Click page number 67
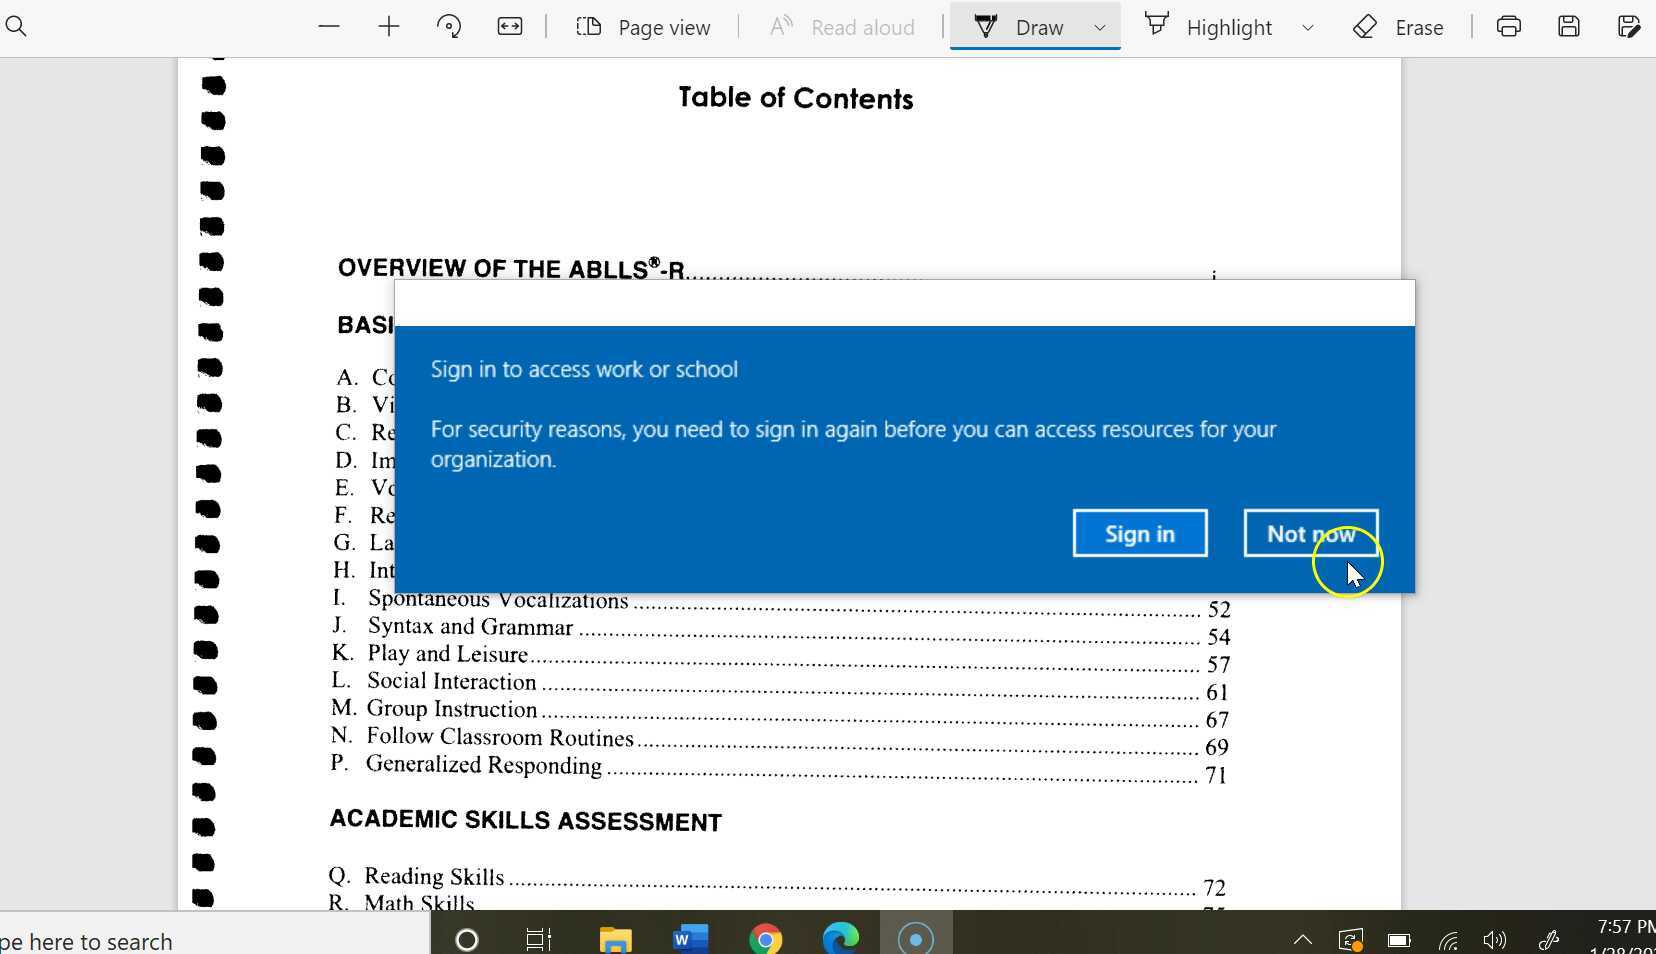1656x954 pixels. tap(1217, 720)
